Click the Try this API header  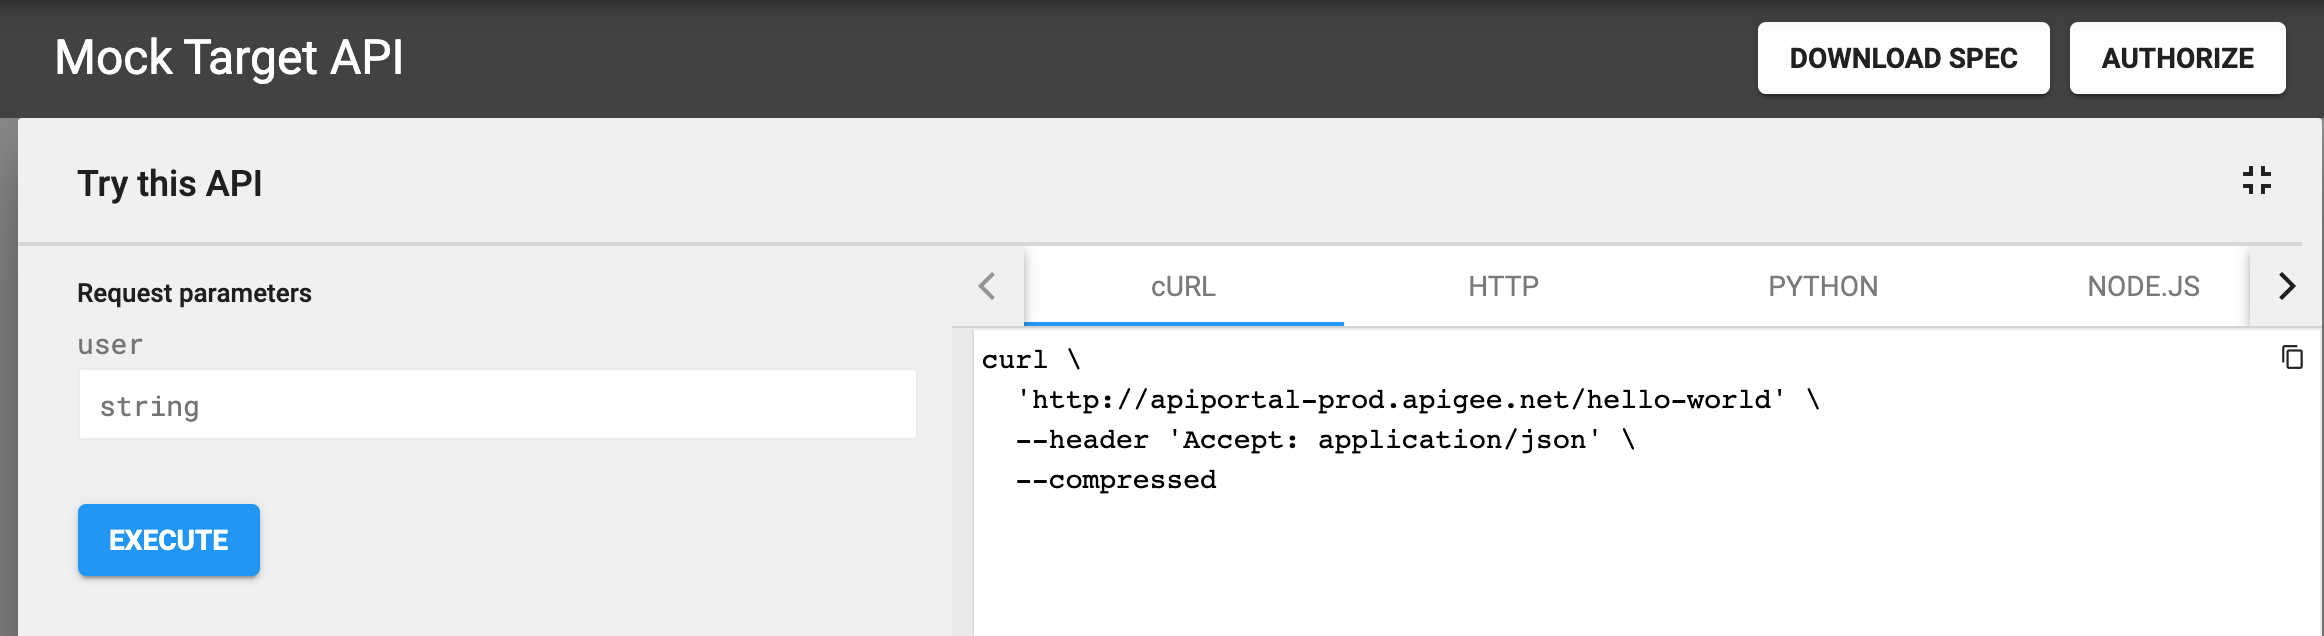tap(168, 183)
